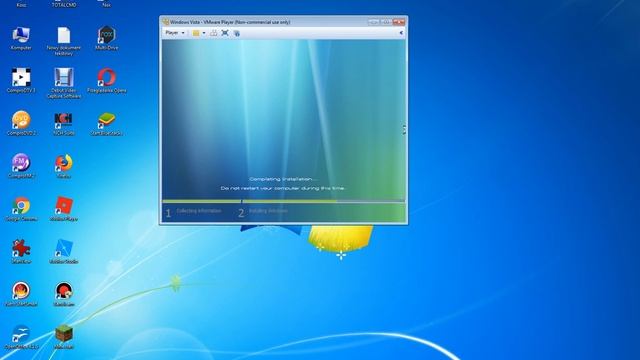640x360 pixels.
Task: Send Ctrl+Alt+Del to the virtual machine
Action: [x=213, y=33]
